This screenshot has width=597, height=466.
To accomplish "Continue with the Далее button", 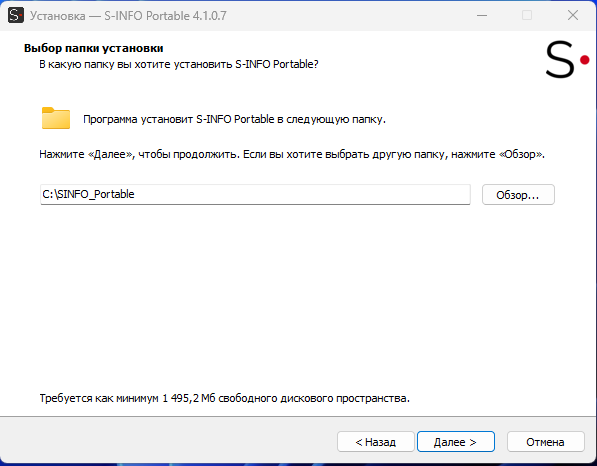I will pyautogui.click(x=456, y=442).
